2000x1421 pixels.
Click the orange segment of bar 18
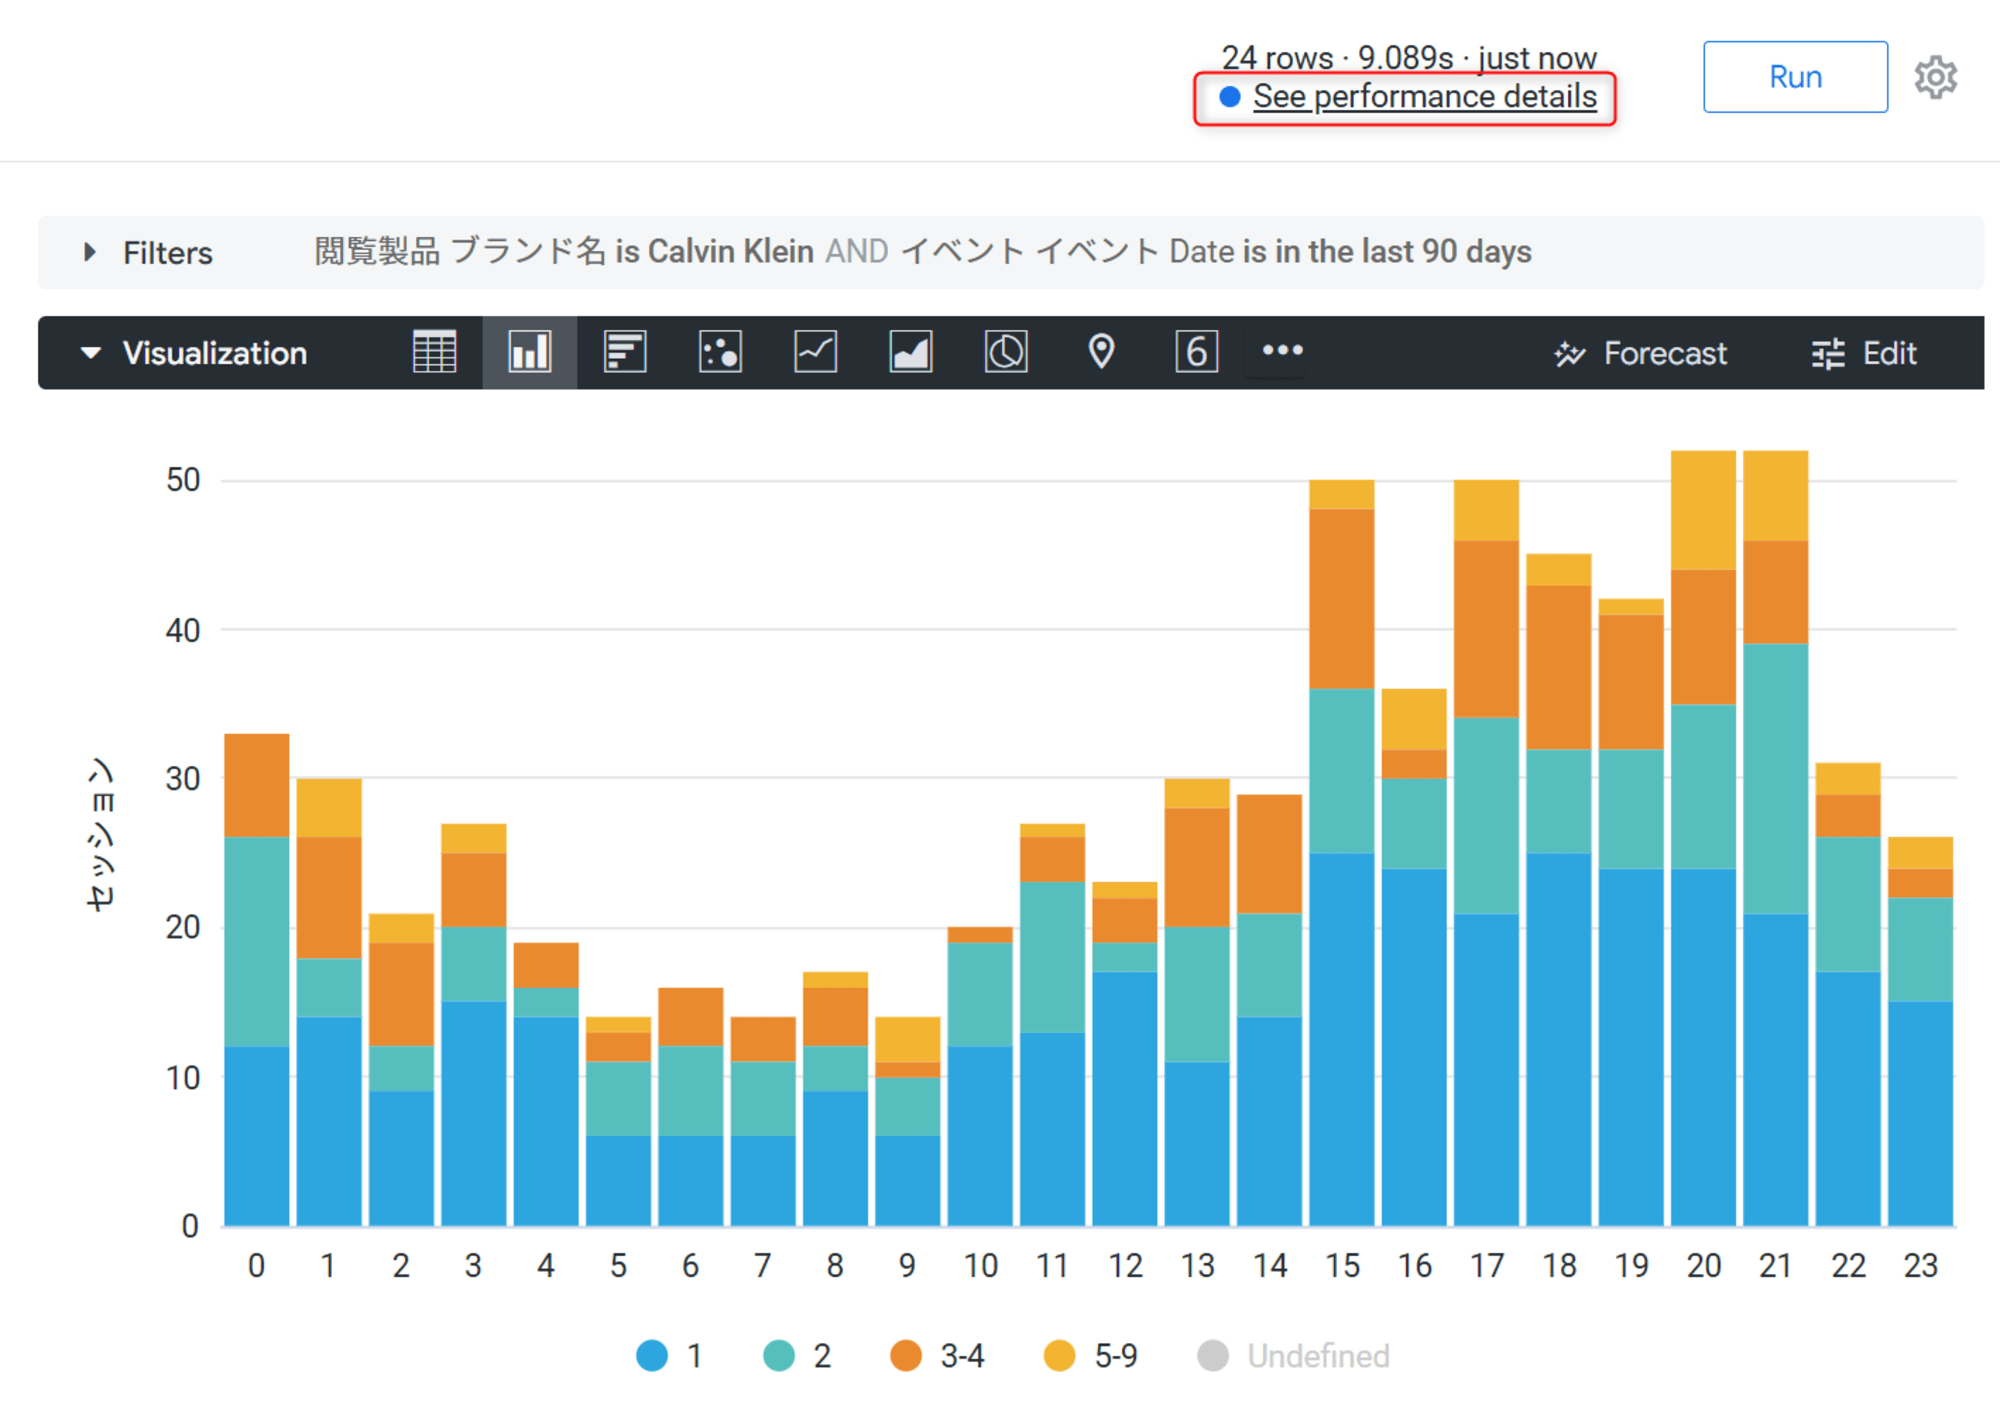click(x=1559, y=667)
